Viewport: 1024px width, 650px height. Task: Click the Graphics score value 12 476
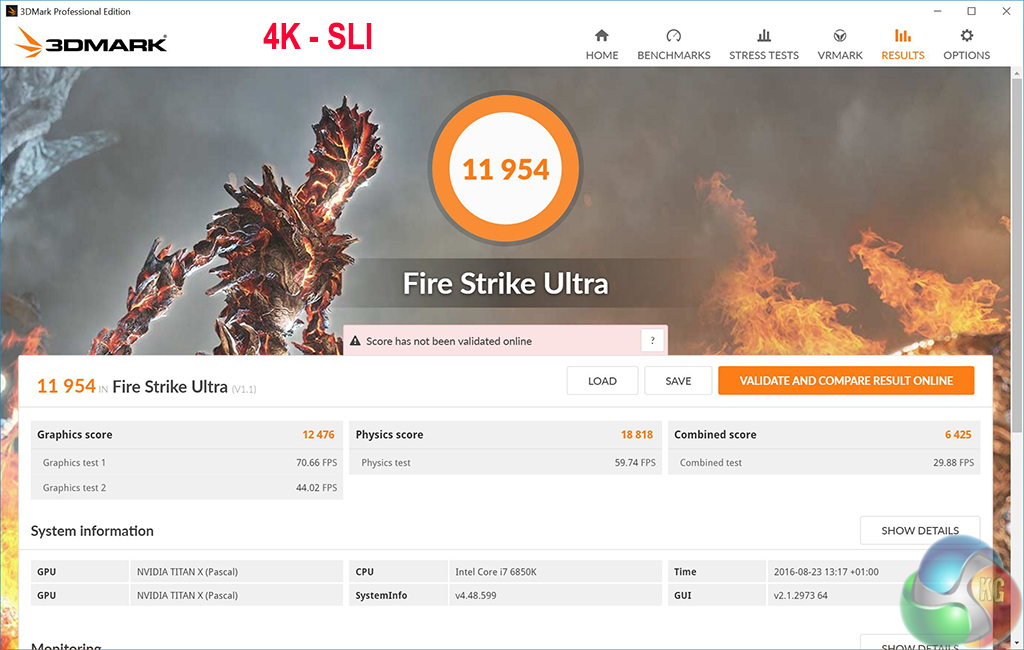coord(318,434)
